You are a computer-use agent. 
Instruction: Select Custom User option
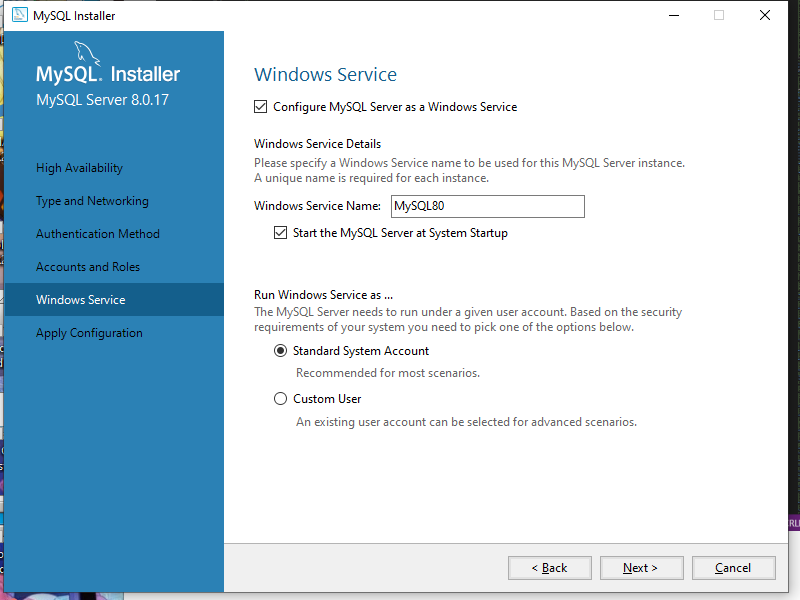(280, 398)
